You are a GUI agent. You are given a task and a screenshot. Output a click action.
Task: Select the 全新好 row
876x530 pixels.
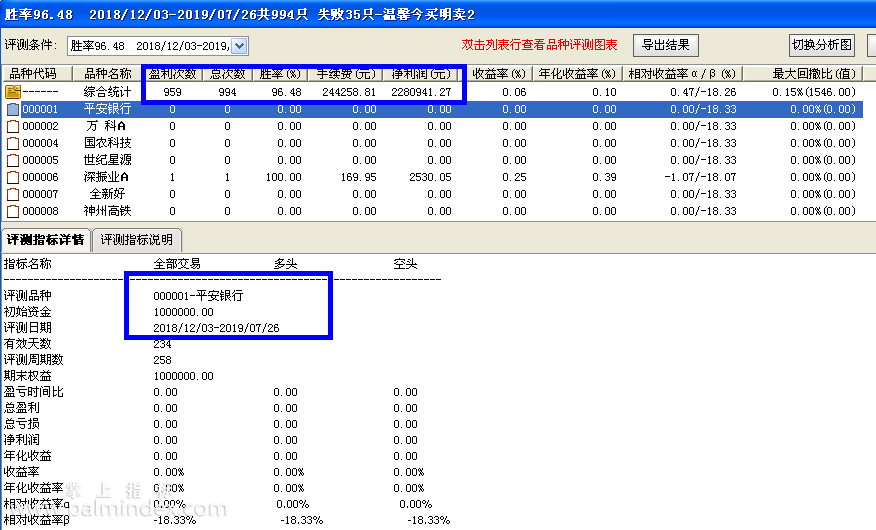(433, 194)
